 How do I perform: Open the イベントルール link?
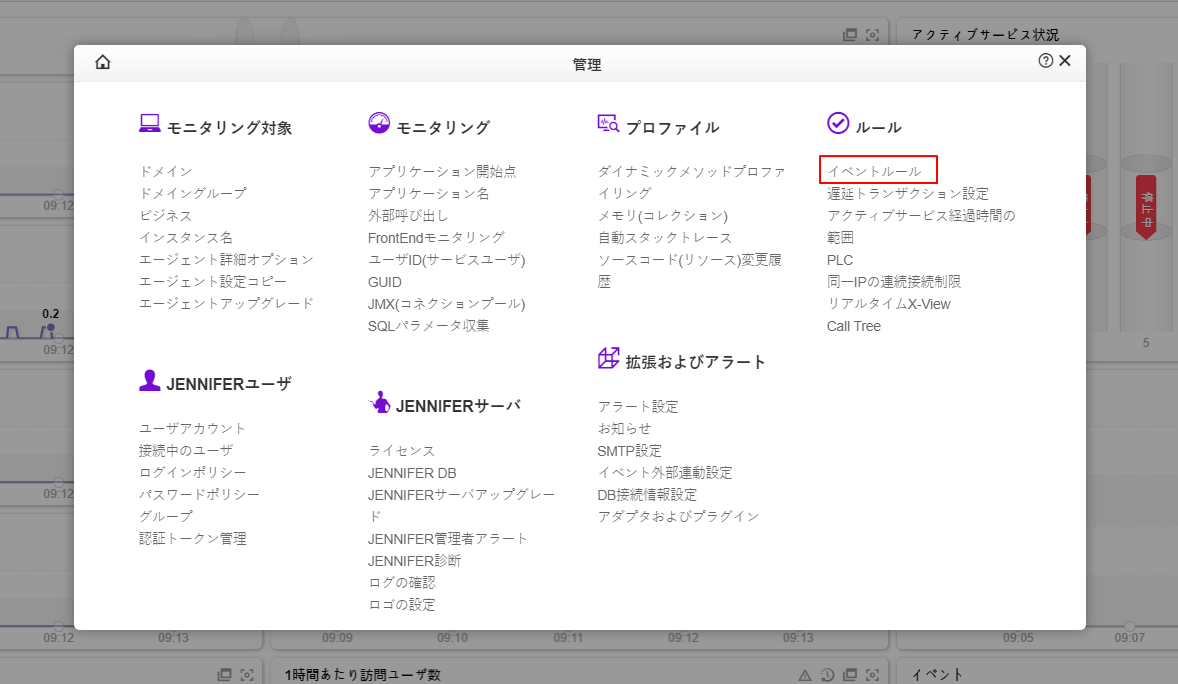(x=874, y=171)
